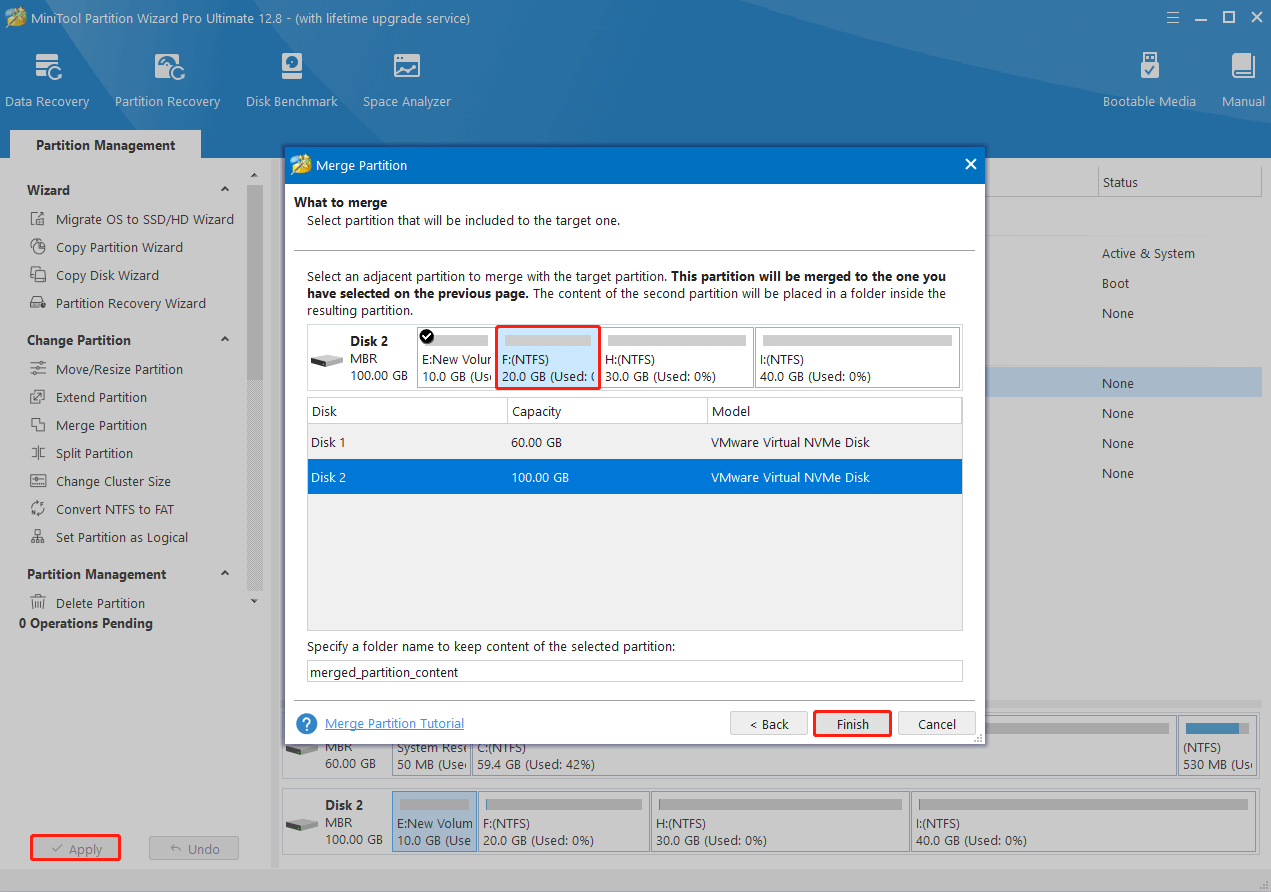Start Partition Recovery Wizard in the sidebar
The width and height of the screenshot is (1271, 892).
coord(118,303)
